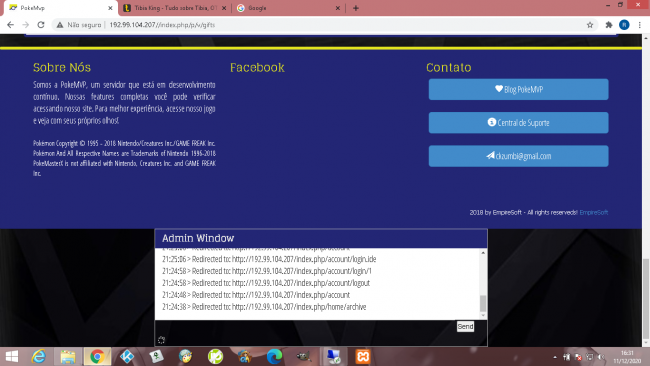Switch to the Tibia King tab

point(175,8)
